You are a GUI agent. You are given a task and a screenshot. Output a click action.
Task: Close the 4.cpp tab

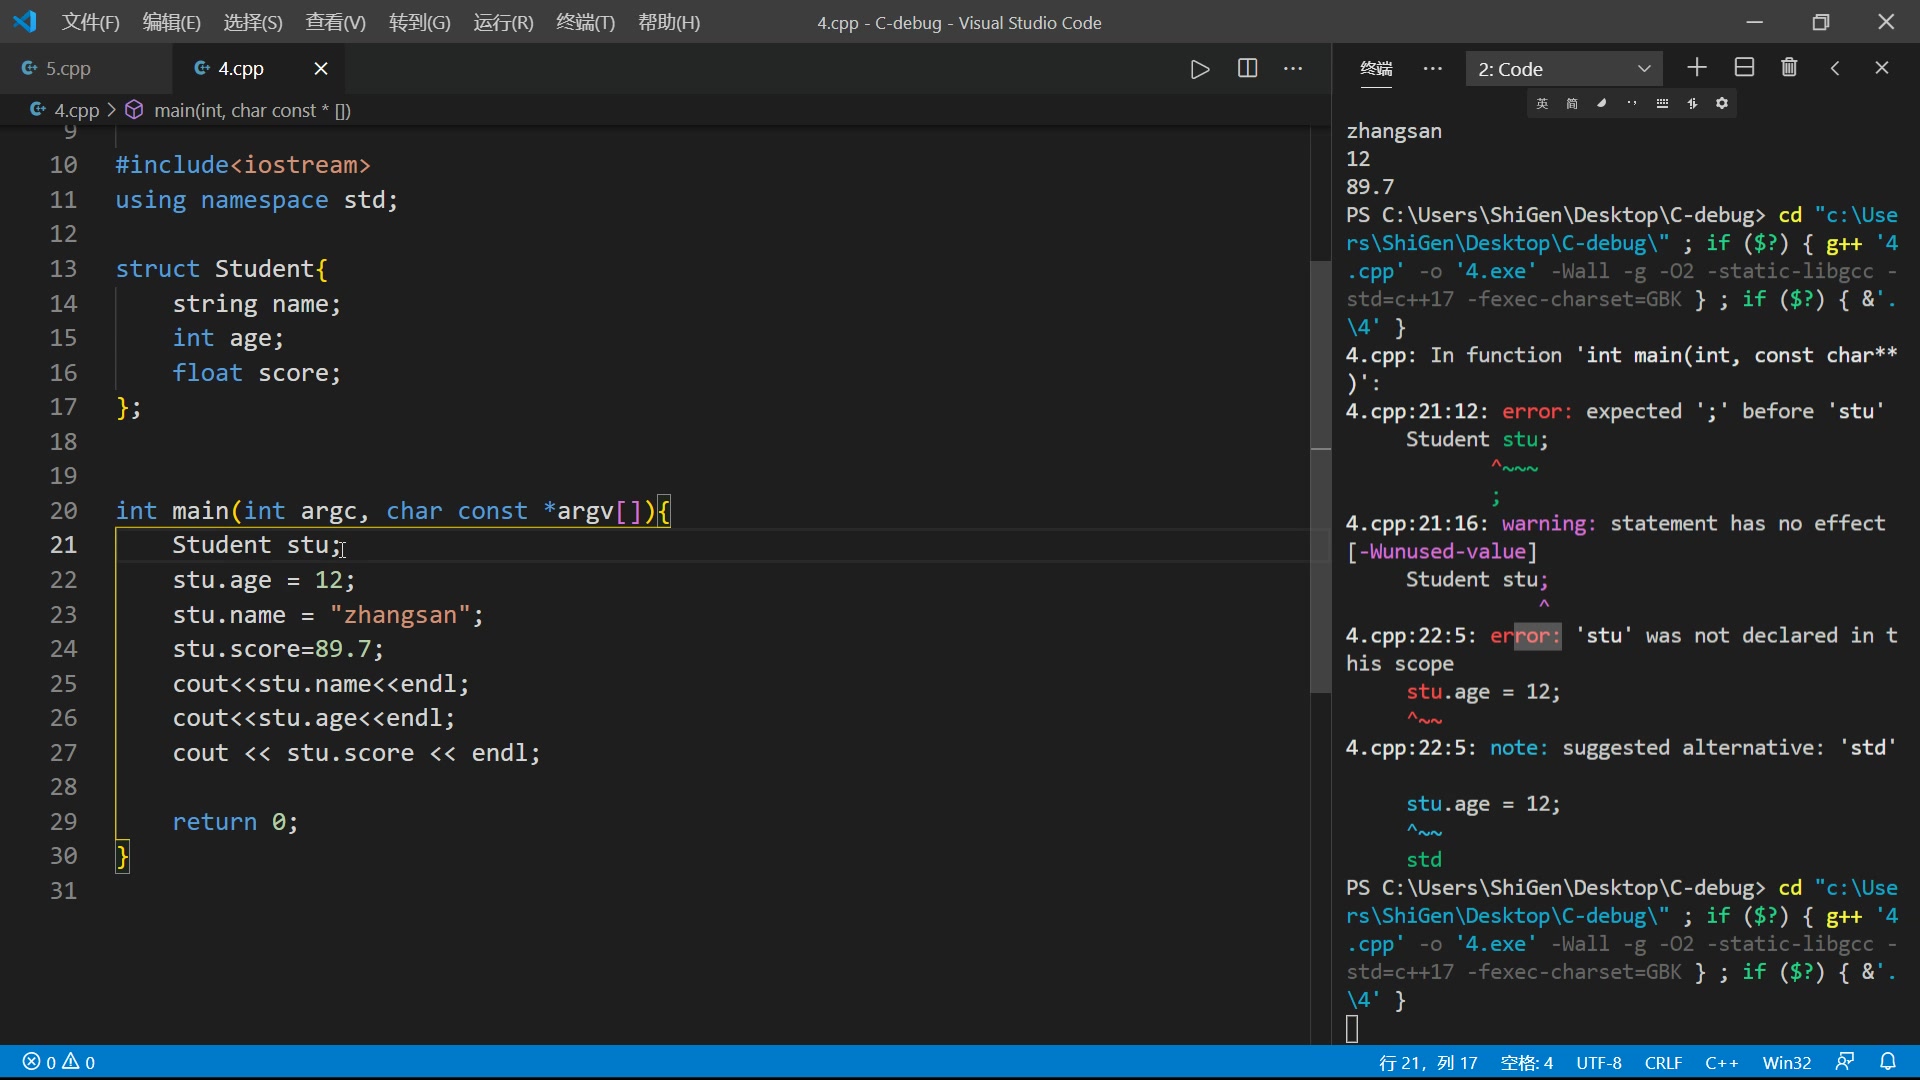[x=321, y=68]
